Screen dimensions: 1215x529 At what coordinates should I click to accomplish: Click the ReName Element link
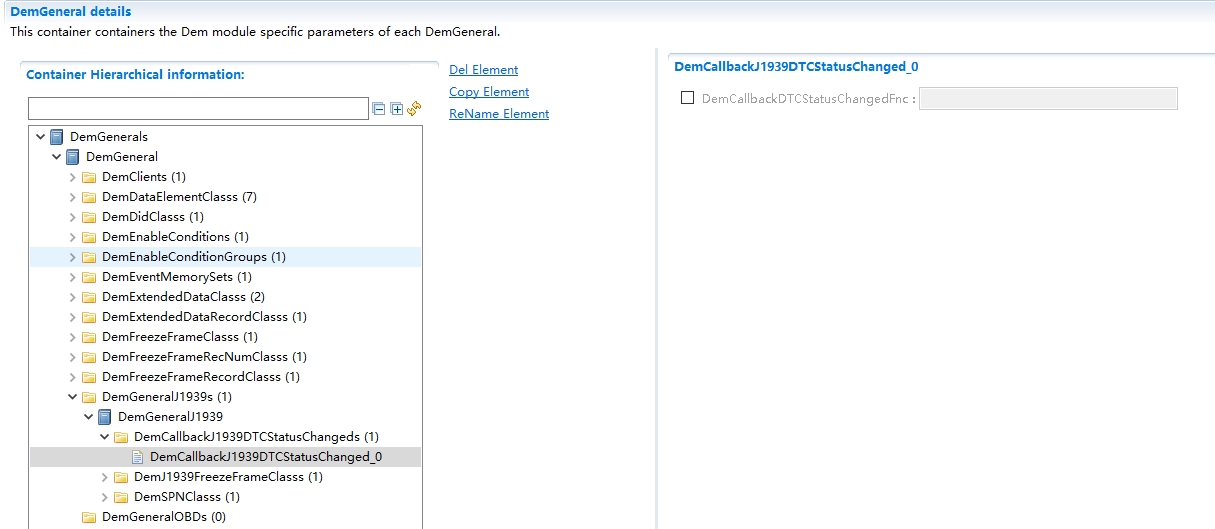pyautogui.click(x=499, y=114)
